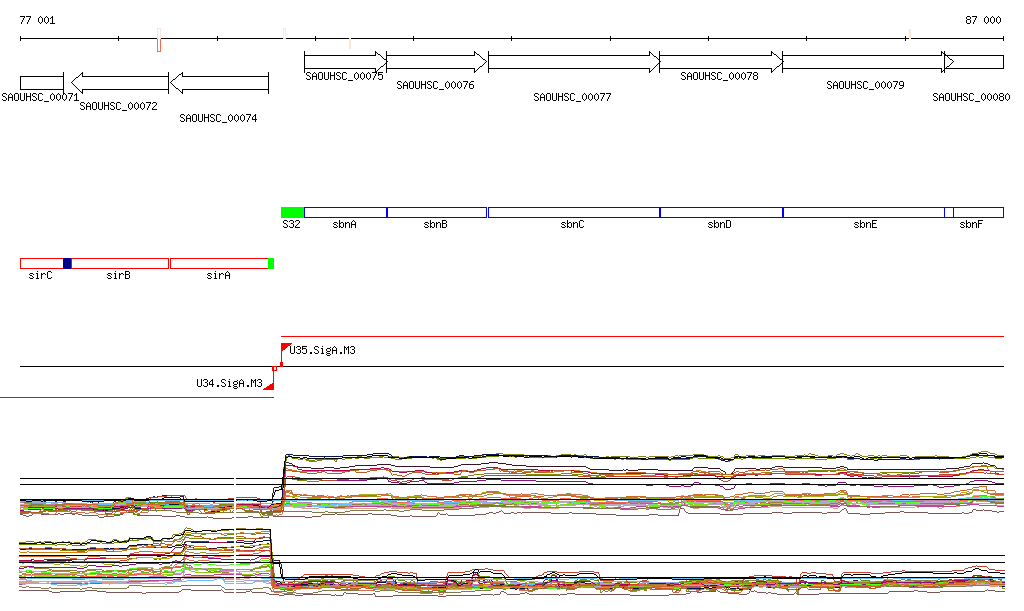This screenshot has width=1024, height=611.
Task: Select the SAOUHSC_00076 gene arrow
Action: coord(436,62)
